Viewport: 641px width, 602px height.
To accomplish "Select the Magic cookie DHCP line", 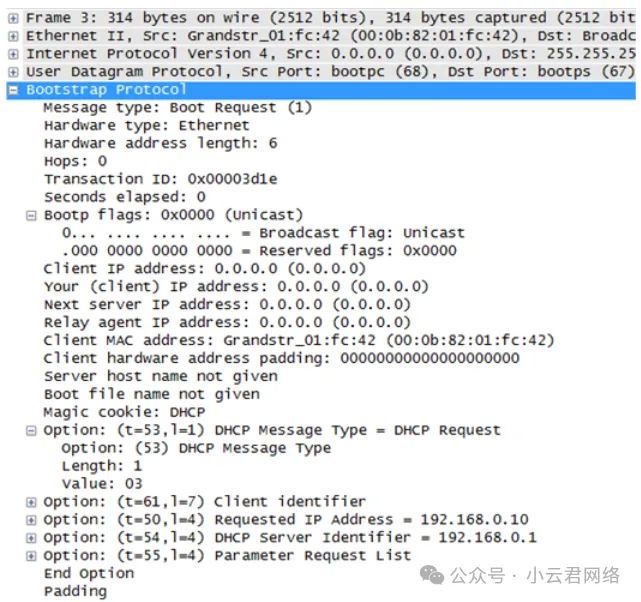I will [124, 412].
